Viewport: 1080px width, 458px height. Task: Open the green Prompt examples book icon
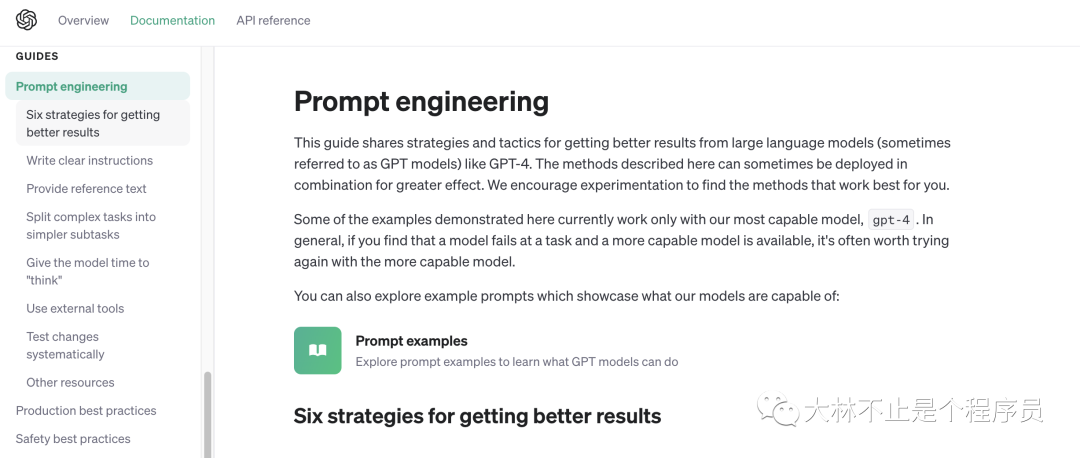(318, 351)
